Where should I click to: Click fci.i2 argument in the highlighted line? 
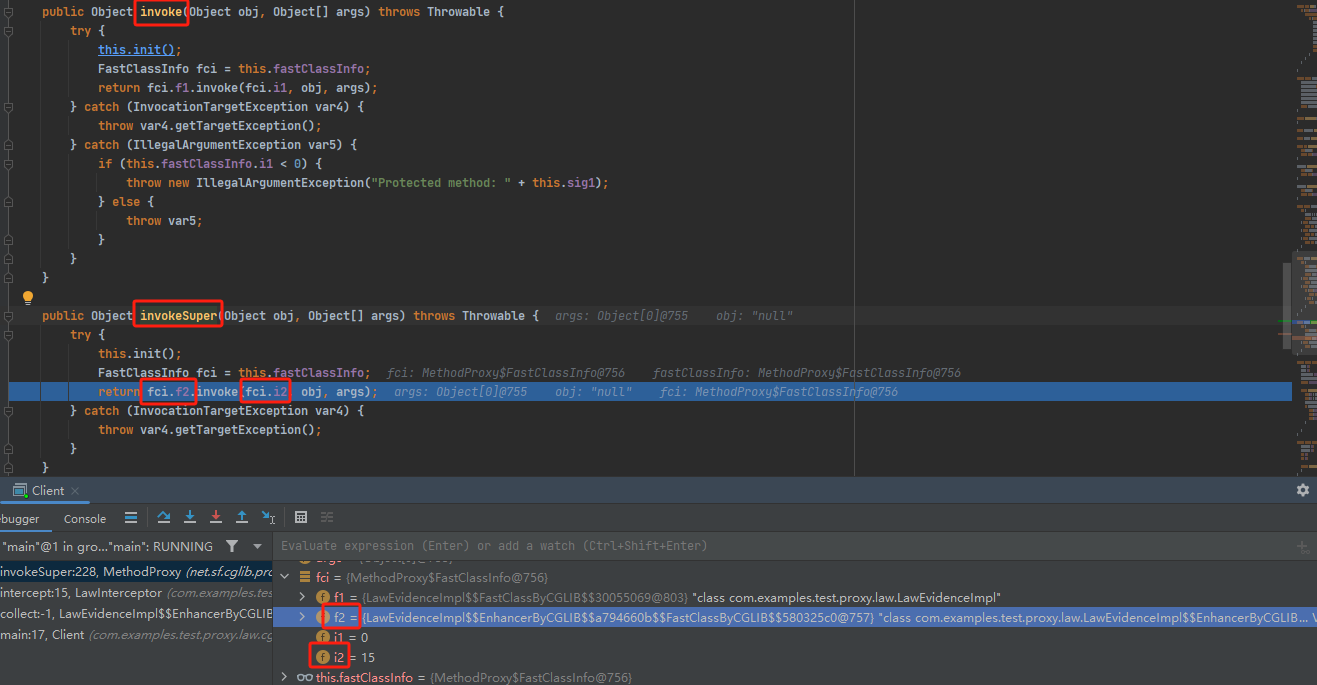tap(267, 392)
